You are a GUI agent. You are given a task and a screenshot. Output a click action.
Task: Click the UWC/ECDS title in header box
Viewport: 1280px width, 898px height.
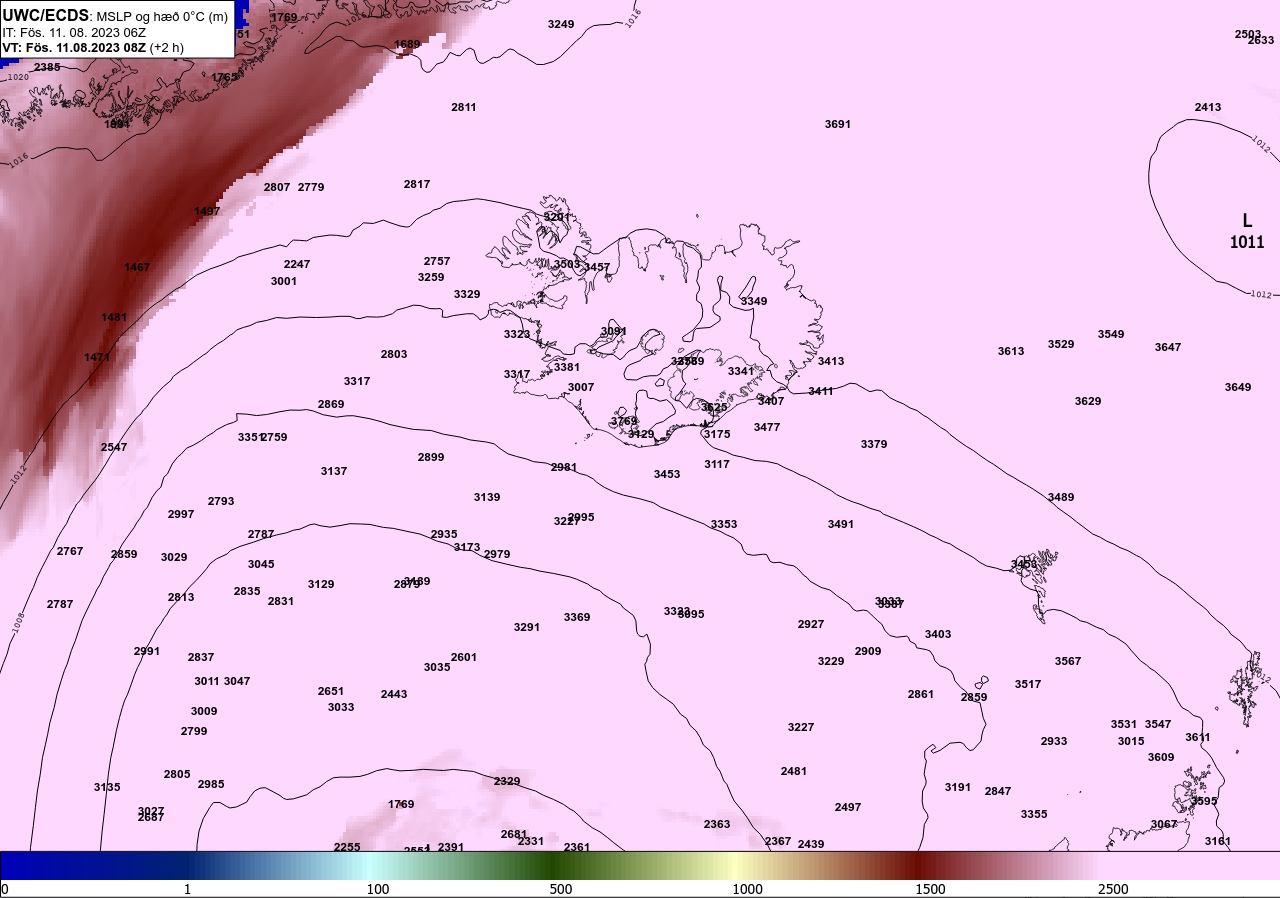point(46,15)
